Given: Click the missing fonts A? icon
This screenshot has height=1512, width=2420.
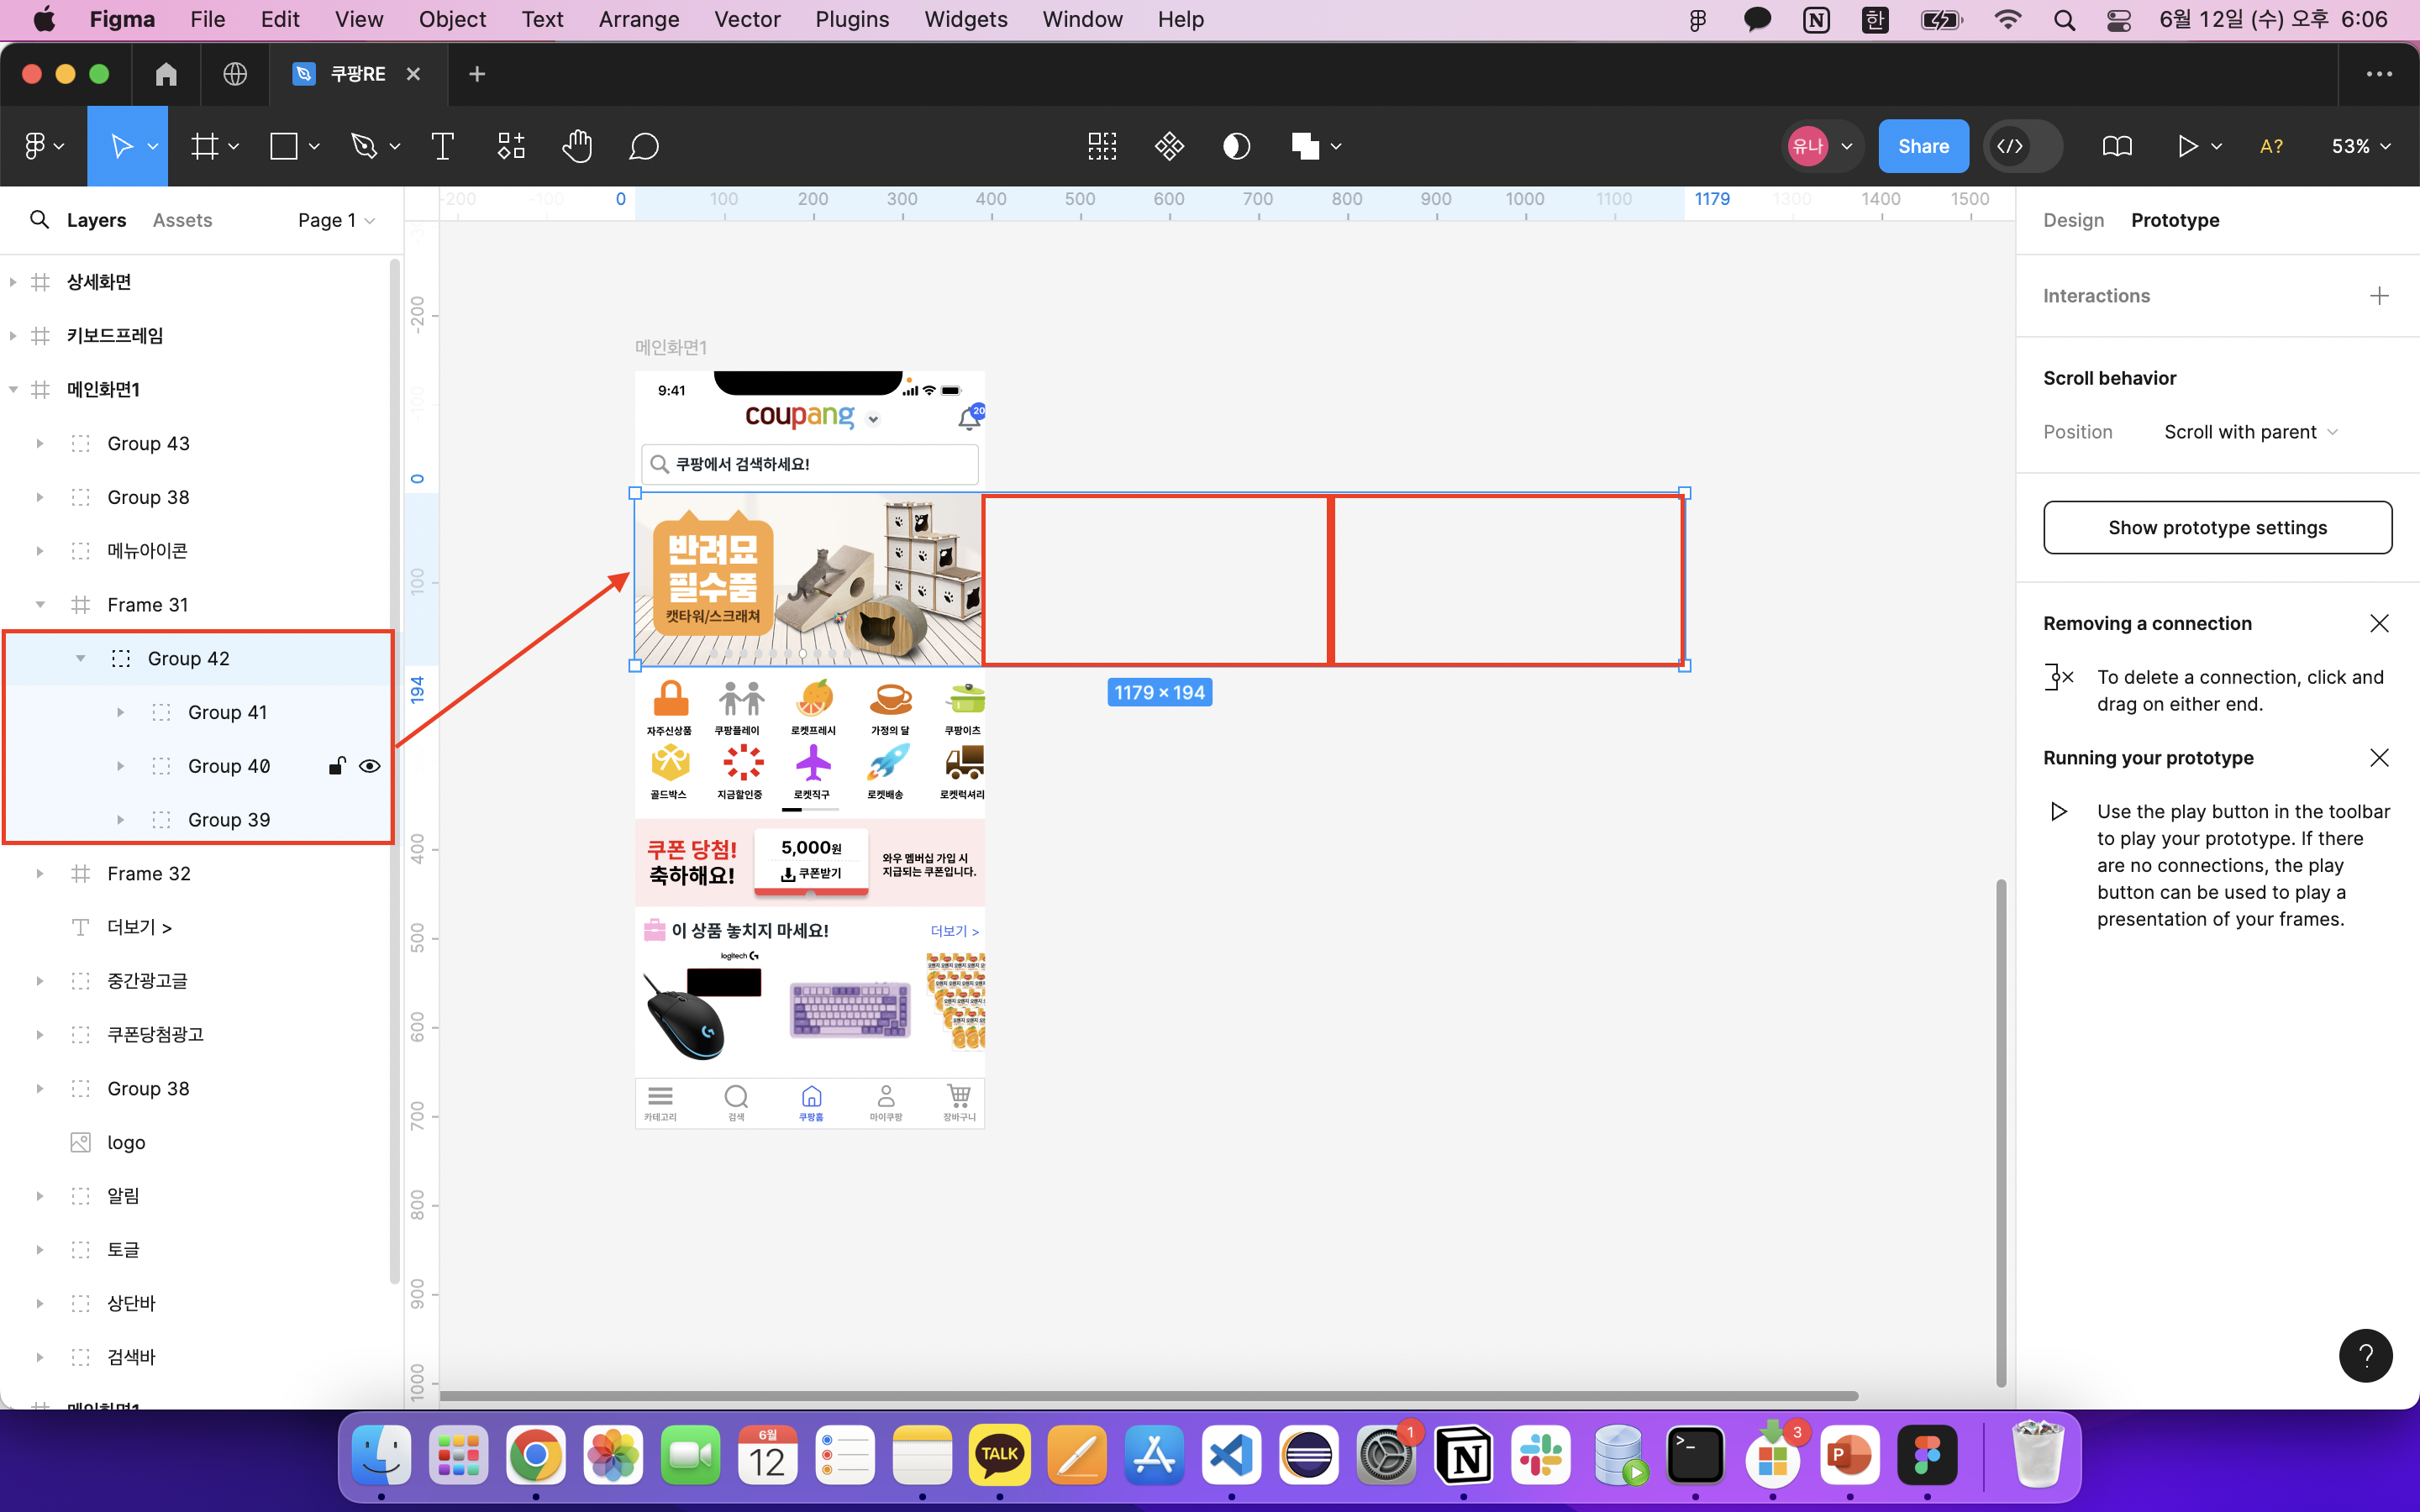Looking at the screenshot, I should point(2271,147).
